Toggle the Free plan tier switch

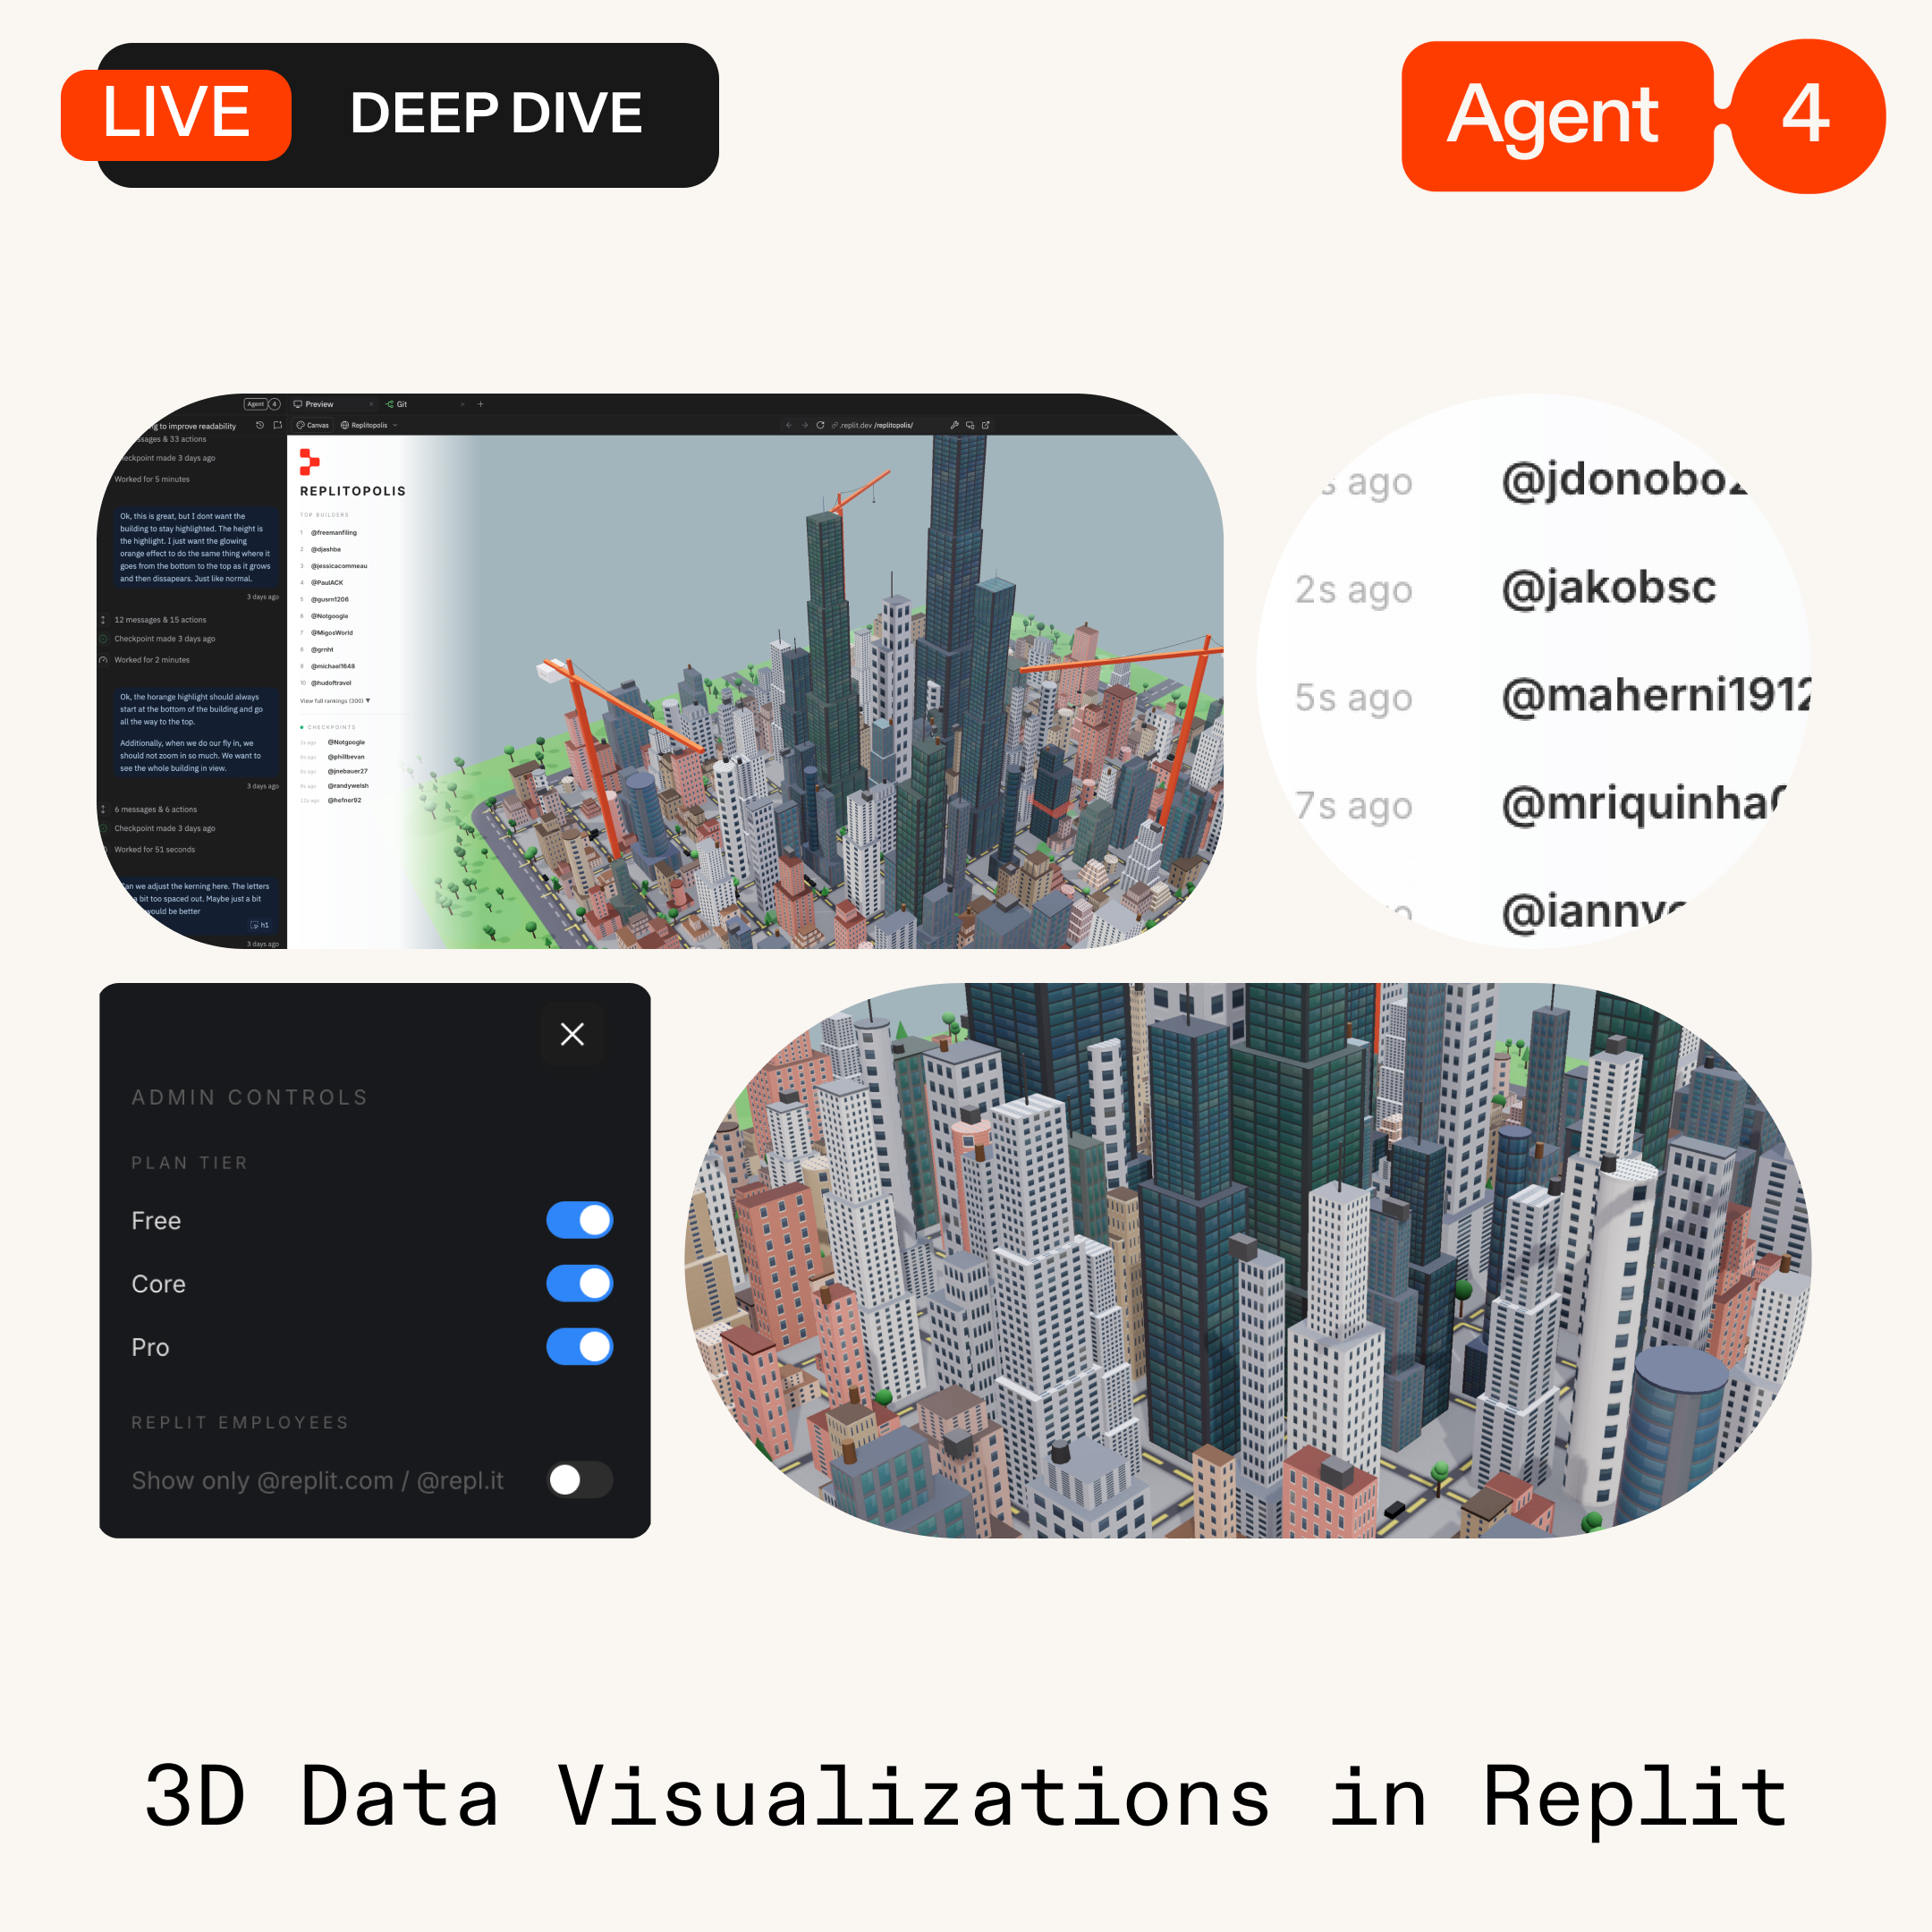(x=579, y=1220)
